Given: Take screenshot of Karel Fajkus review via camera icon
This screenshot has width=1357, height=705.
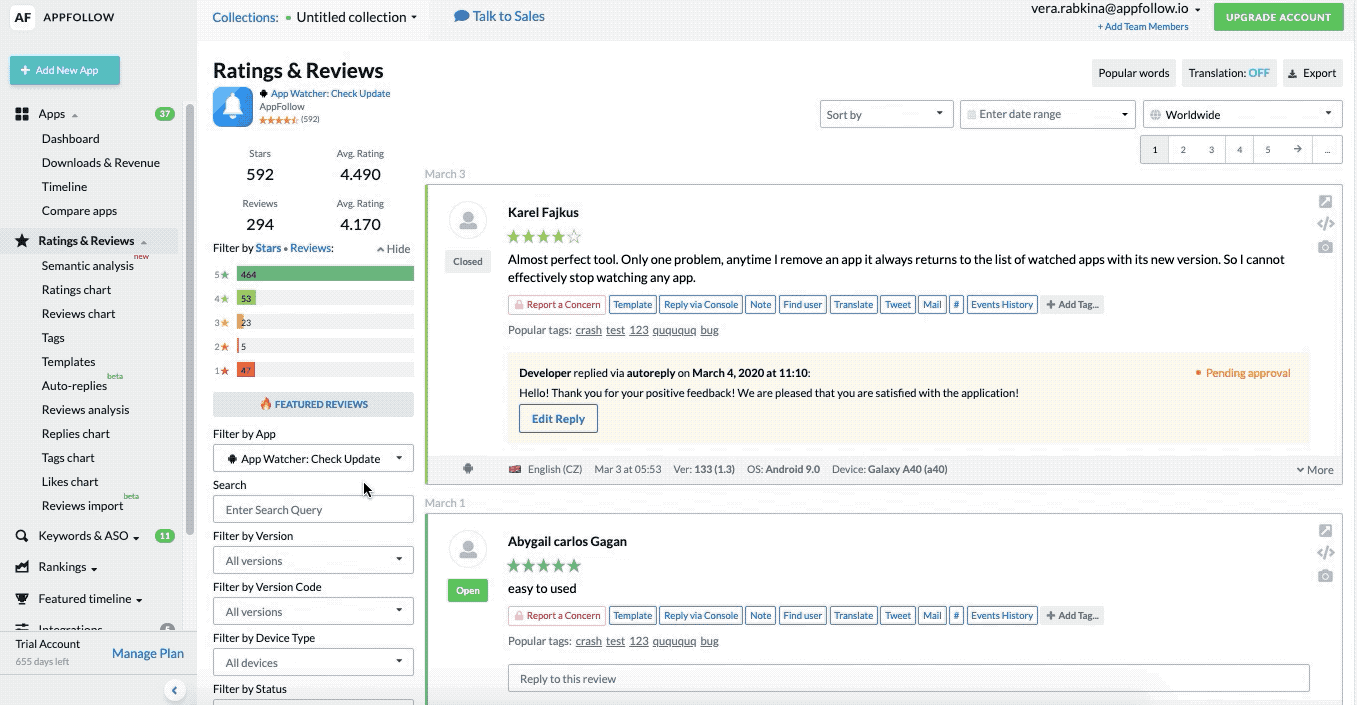Looking at the screenshot, I should (x=1325, y=247).
